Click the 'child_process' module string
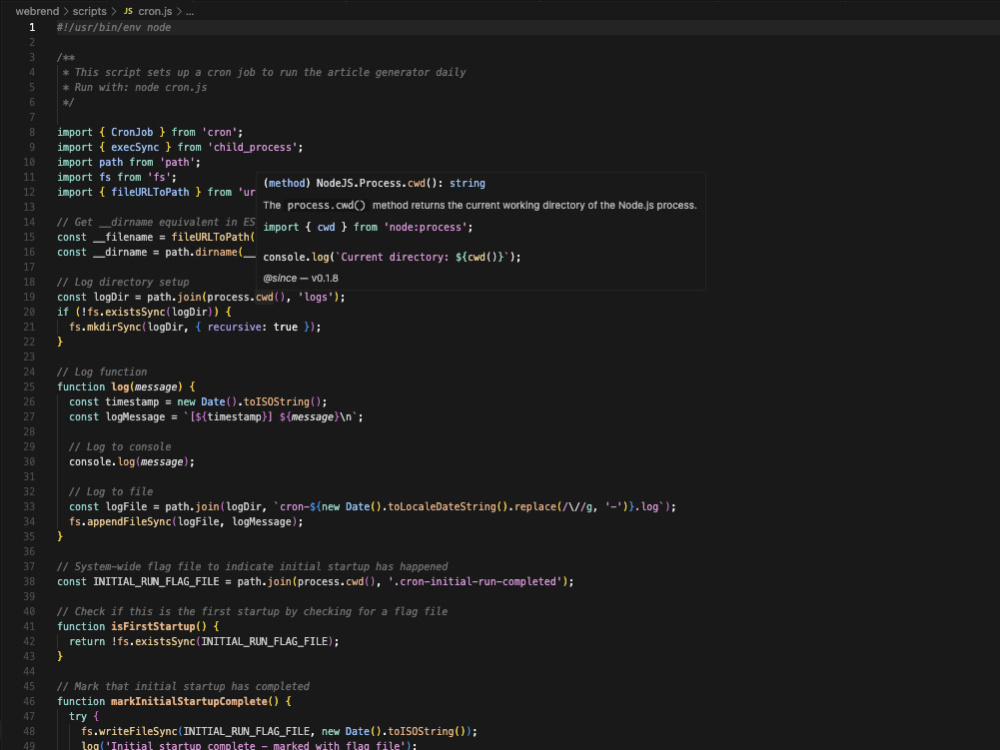This screenshot has height=750, width=1000. (x=252, y=147)
